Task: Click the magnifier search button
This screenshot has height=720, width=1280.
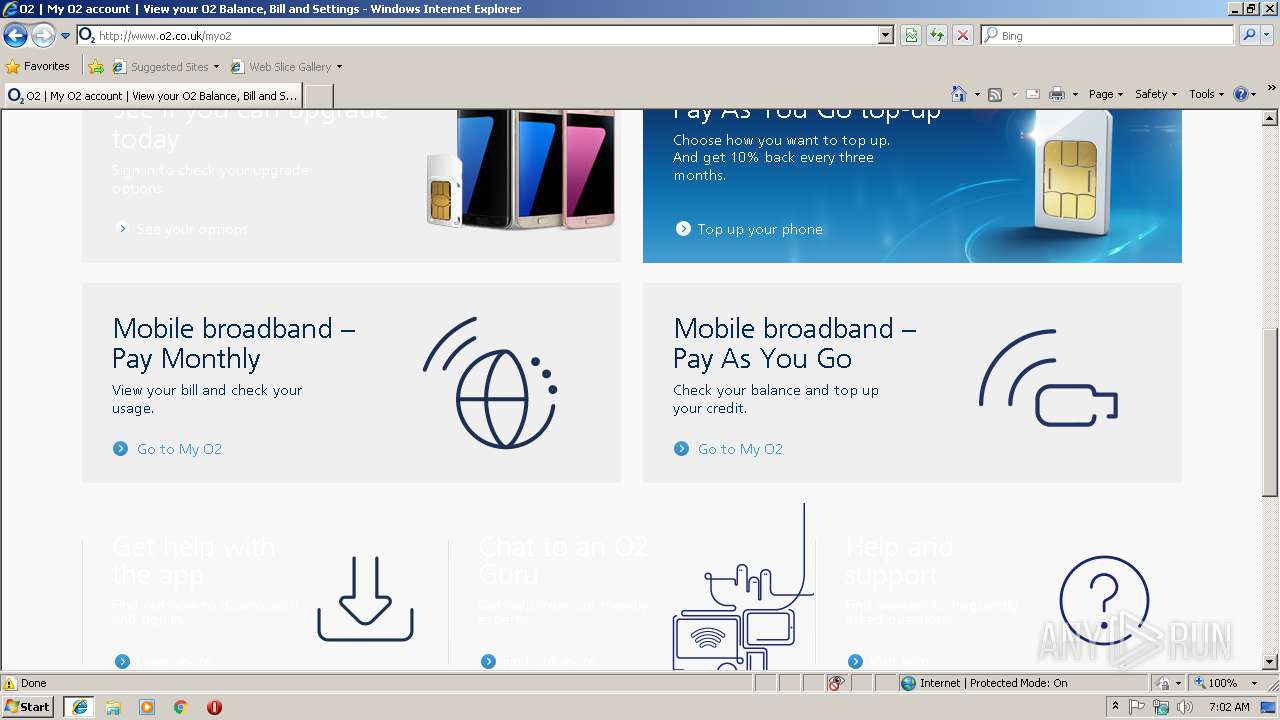Action: click(1248, 36)
